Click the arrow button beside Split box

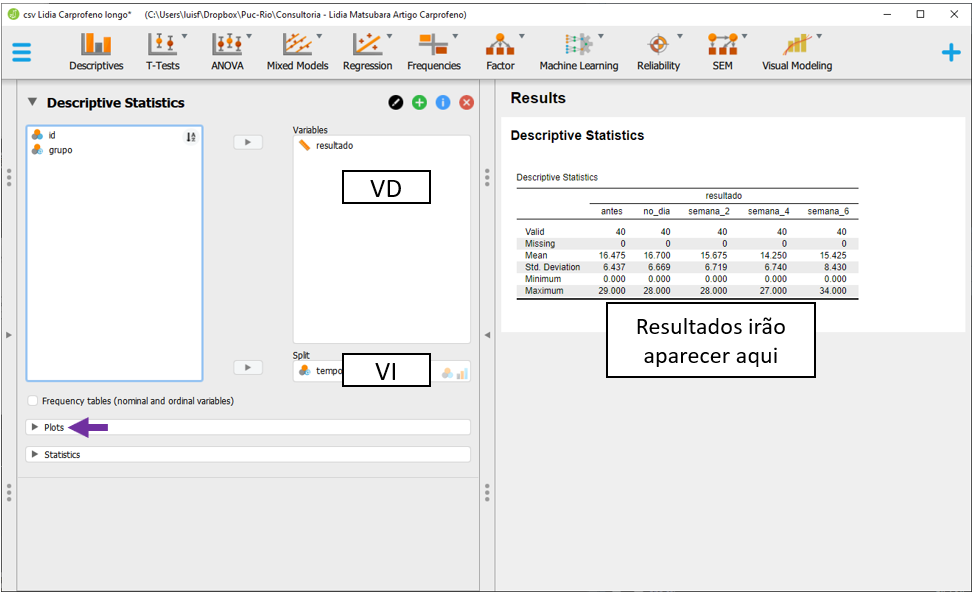(247, 368)
